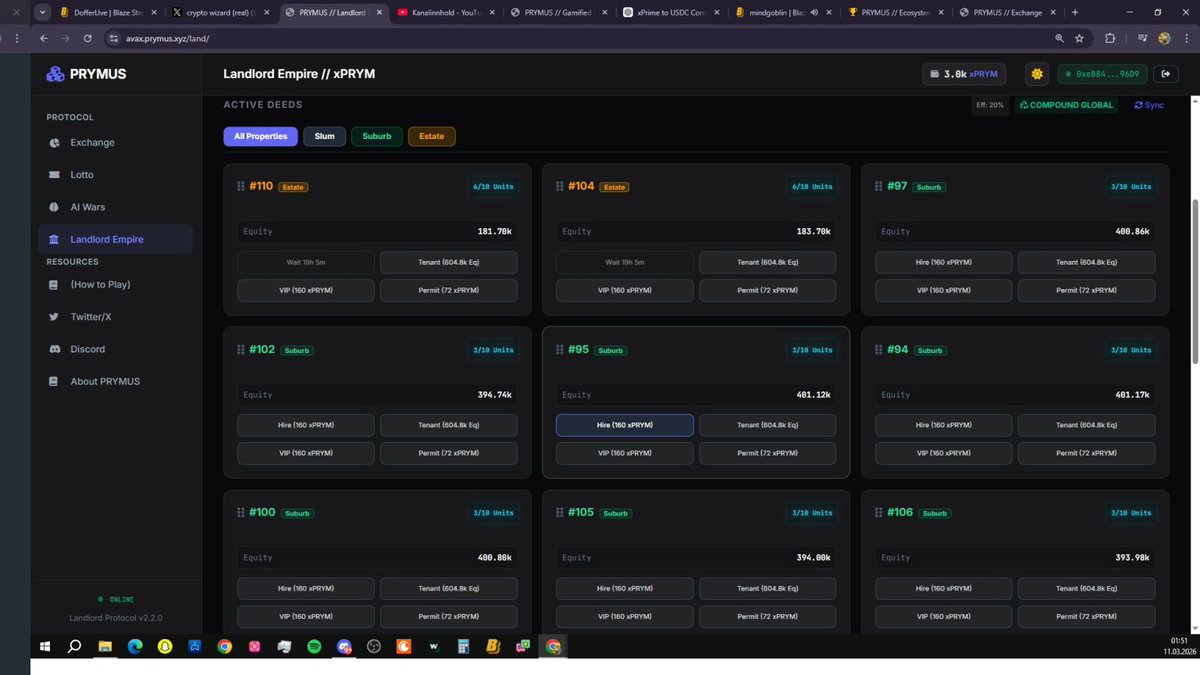This screenshot has width=1200, height=675.
Task: Click Hire (160 xPRYM) on deed #95
Action: 624,425
